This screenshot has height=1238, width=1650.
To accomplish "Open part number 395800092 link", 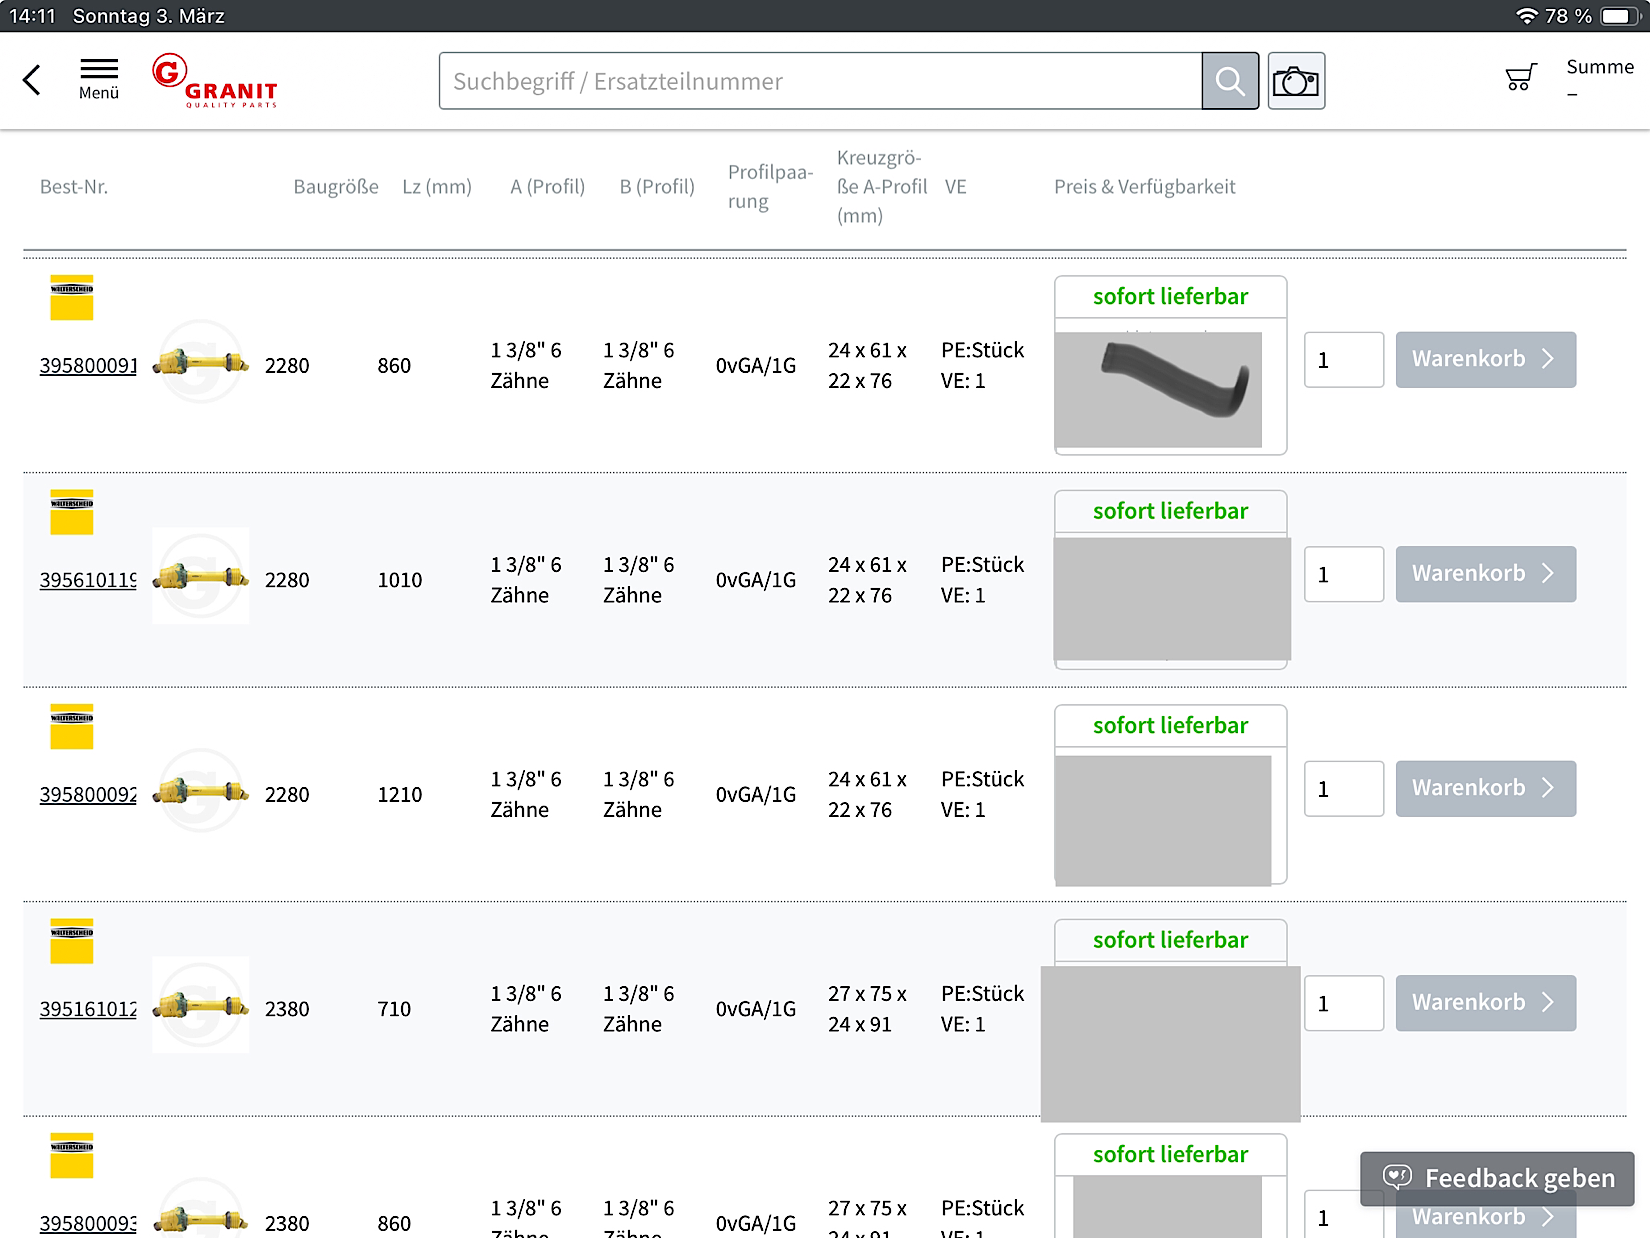I will tap(88, 795).
